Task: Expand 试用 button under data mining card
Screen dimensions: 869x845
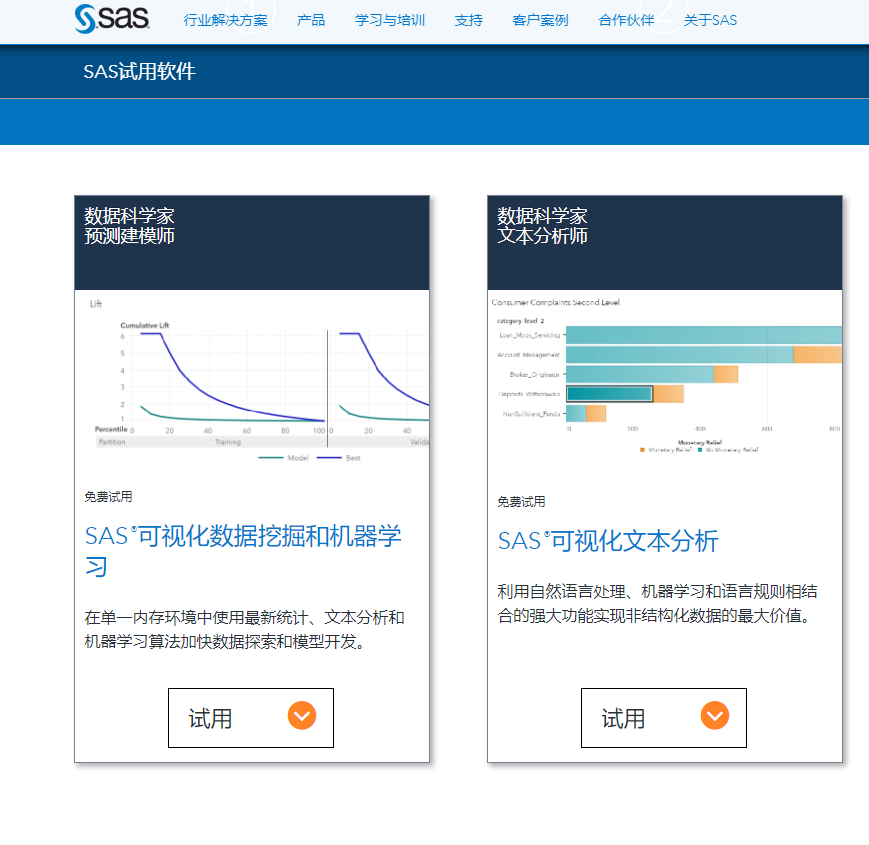Action: (x=250, y=718)
